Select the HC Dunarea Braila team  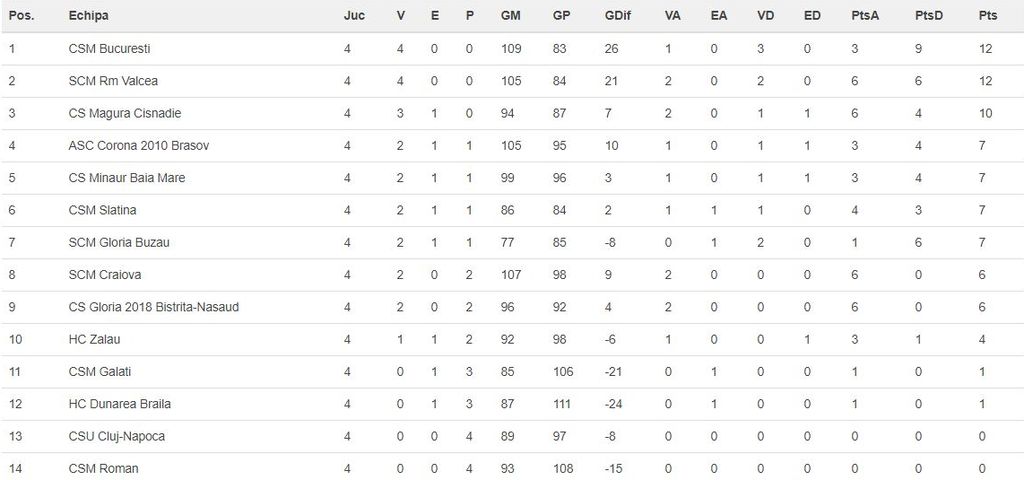tap(120, 404)
